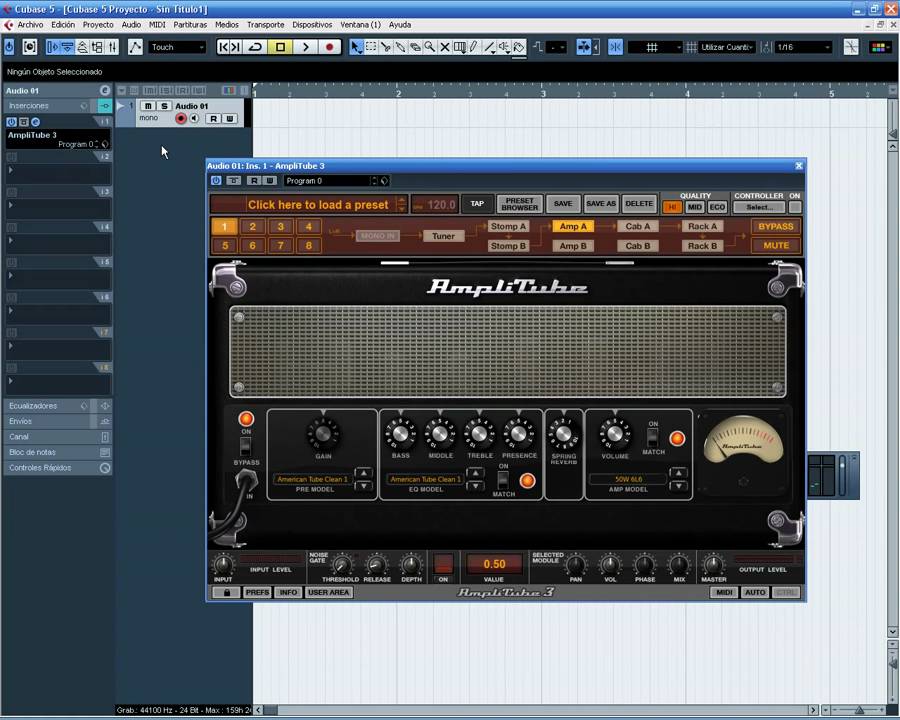This screenshot has height=720, width=900.
Task: Open the MIDI menu
Action: click(157, 25)
